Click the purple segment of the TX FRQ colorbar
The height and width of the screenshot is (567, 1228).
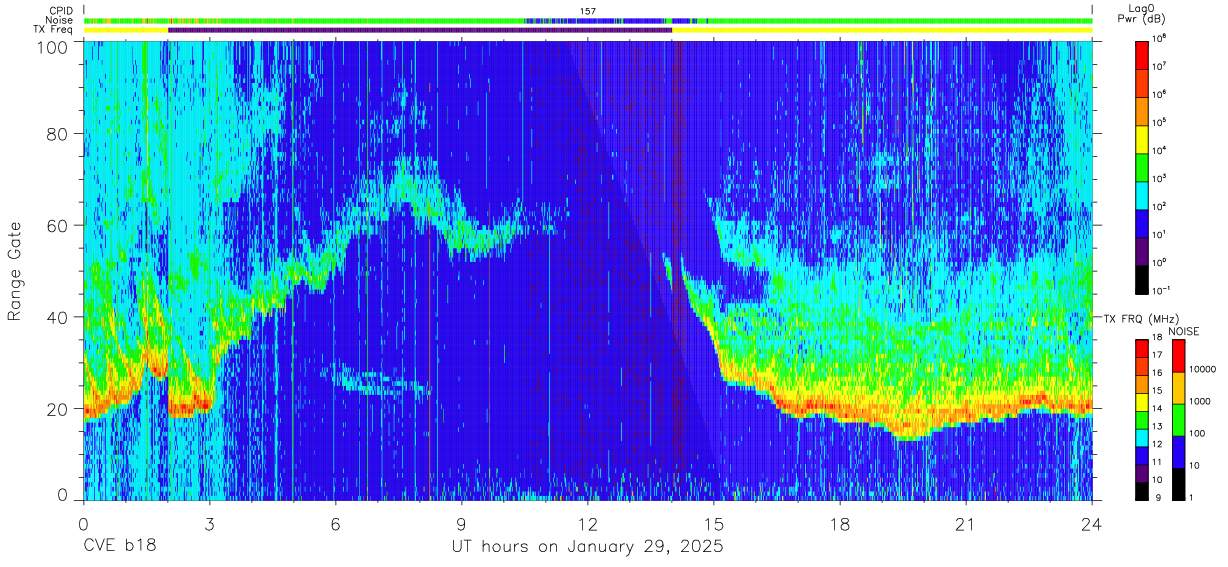point(1142,473)
